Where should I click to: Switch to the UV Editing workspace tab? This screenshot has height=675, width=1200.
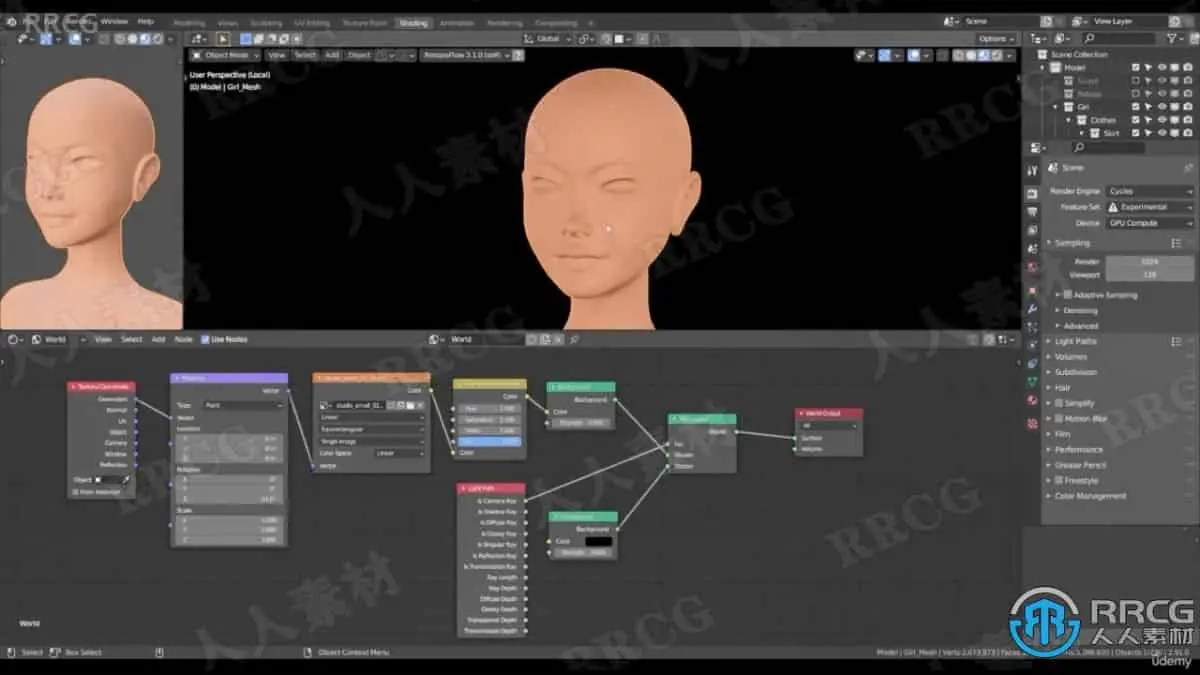click(x=311, y=22)
